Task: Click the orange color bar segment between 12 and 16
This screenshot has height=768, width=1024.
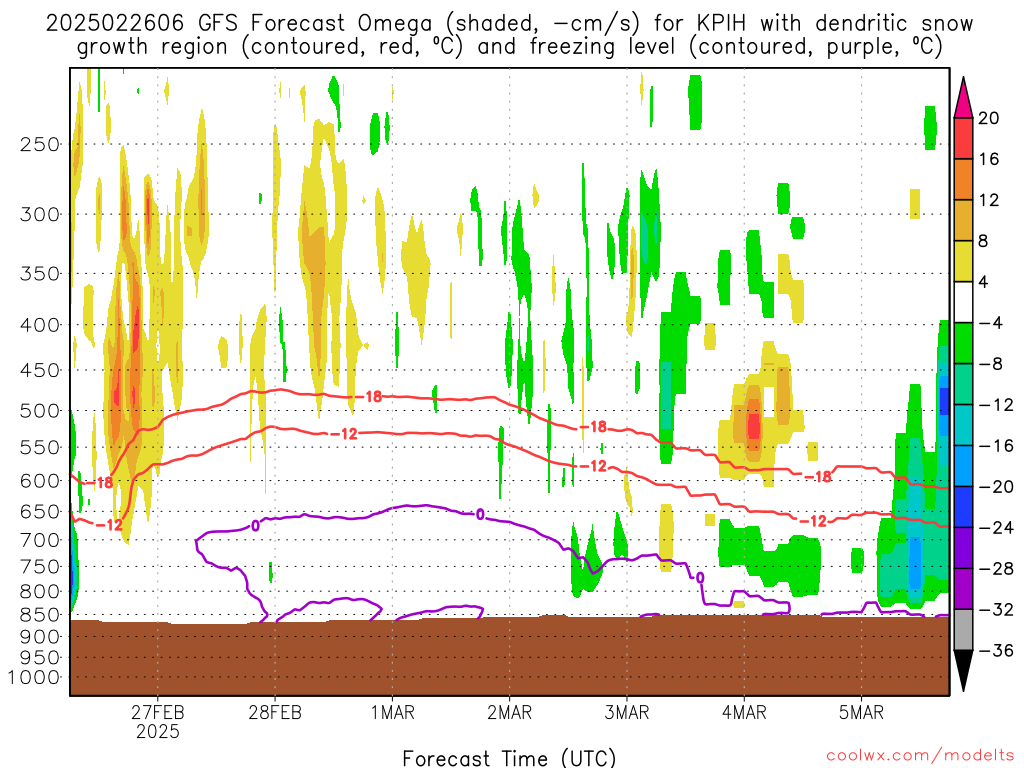Action: 963,180
